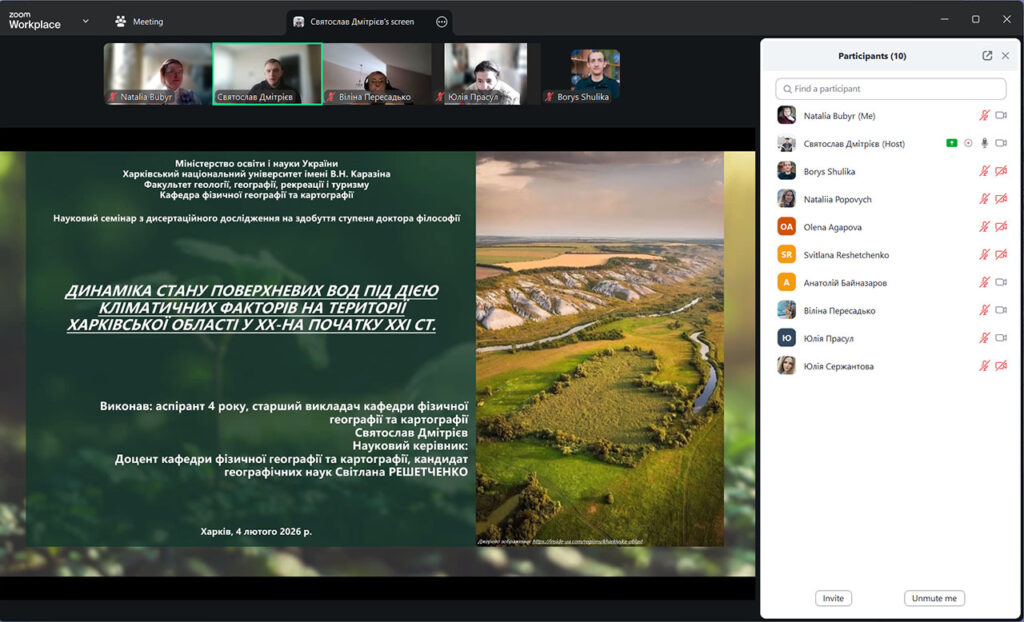Click the camera icon for Анатолій Байназаров
This screenshot has height=622, width=1024.
(1001, 283)
